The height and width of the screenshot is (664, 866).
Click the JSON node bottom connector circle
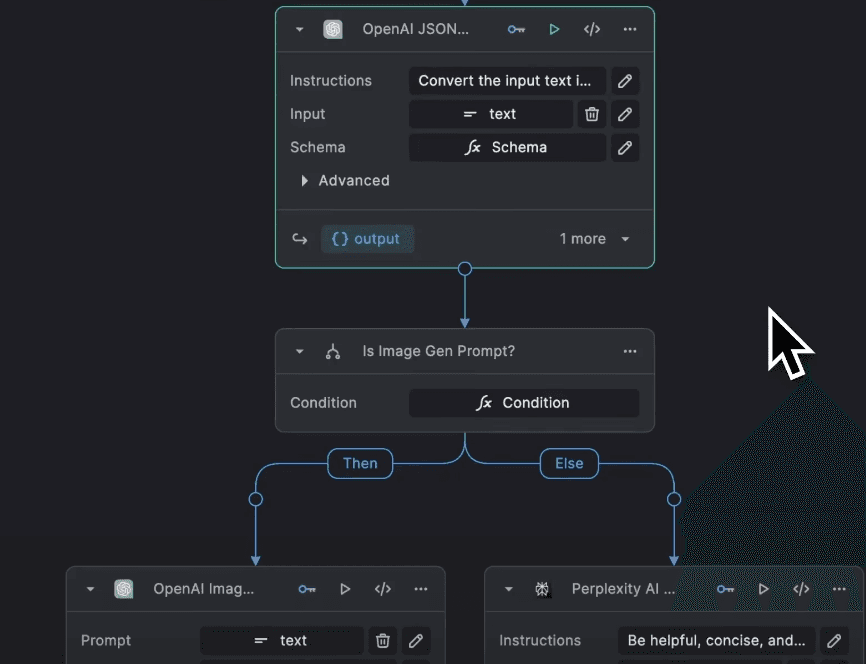tap(465, 269)
